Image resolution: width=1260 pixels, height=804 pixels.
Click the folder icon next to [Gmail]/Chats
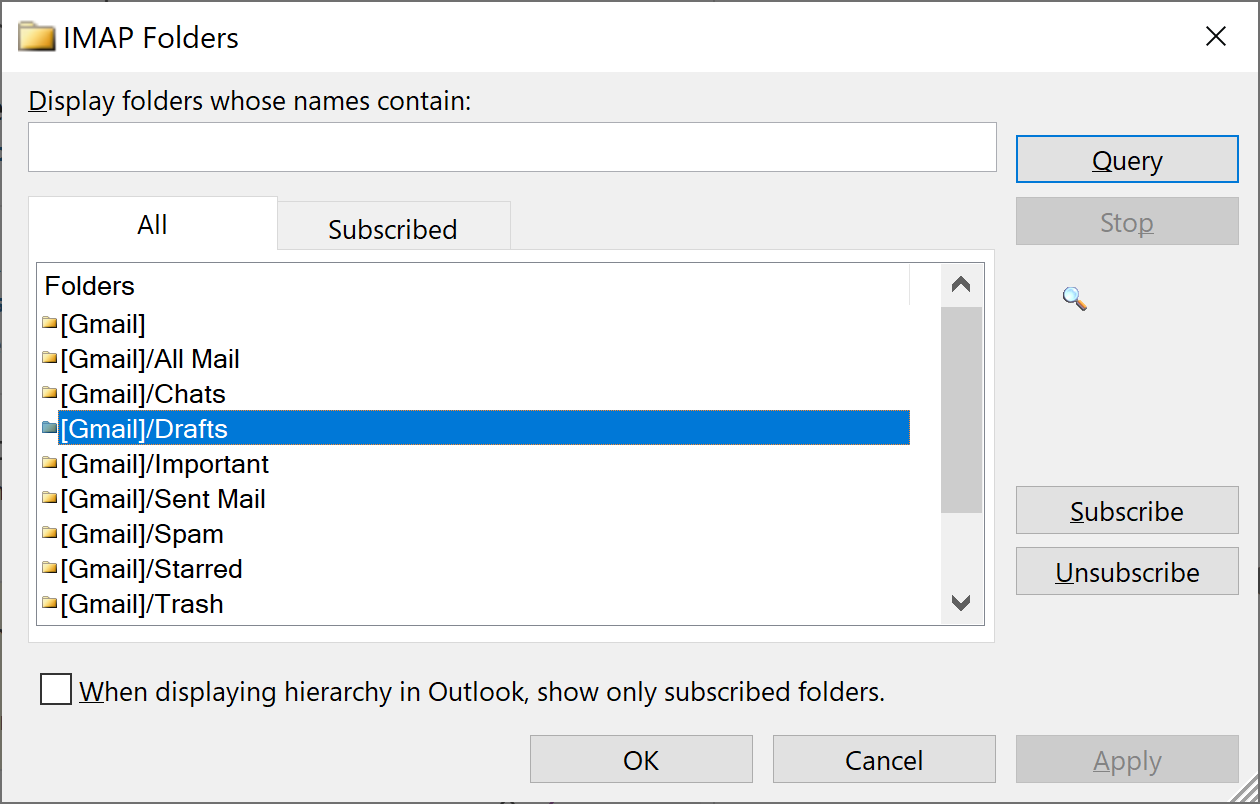tap(50, 394)
